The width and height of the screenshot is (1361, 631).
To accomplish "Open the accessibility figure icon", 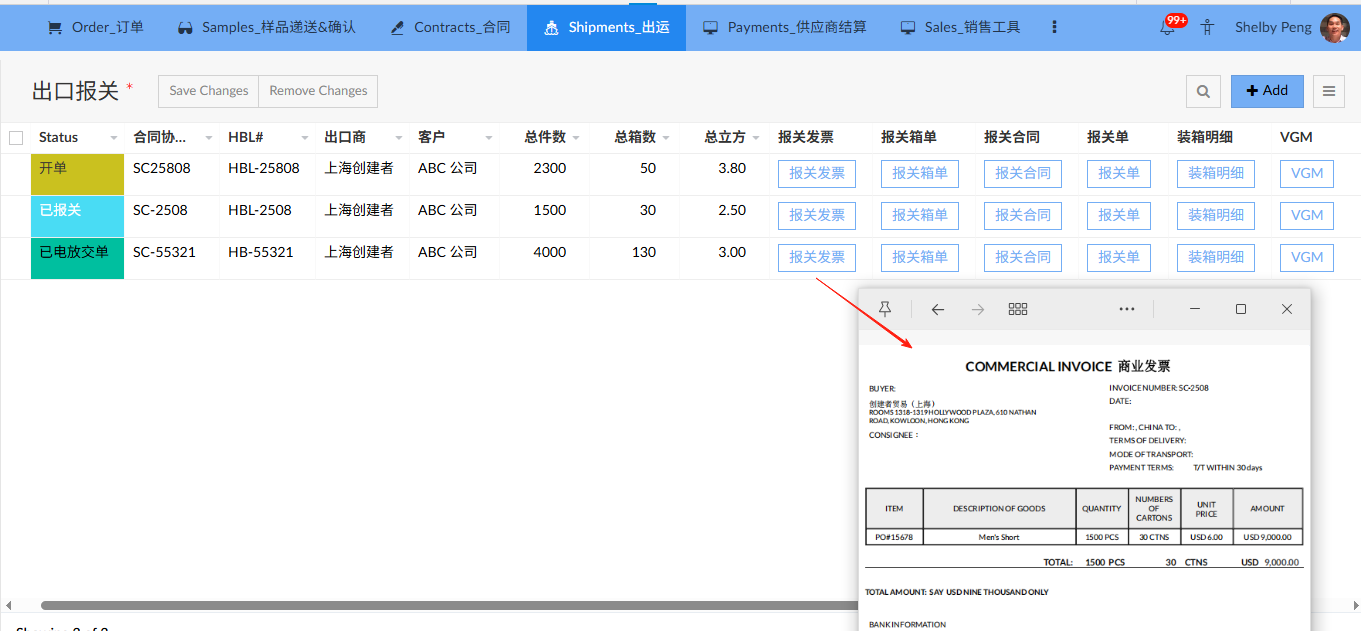I will click(1207, 28).
